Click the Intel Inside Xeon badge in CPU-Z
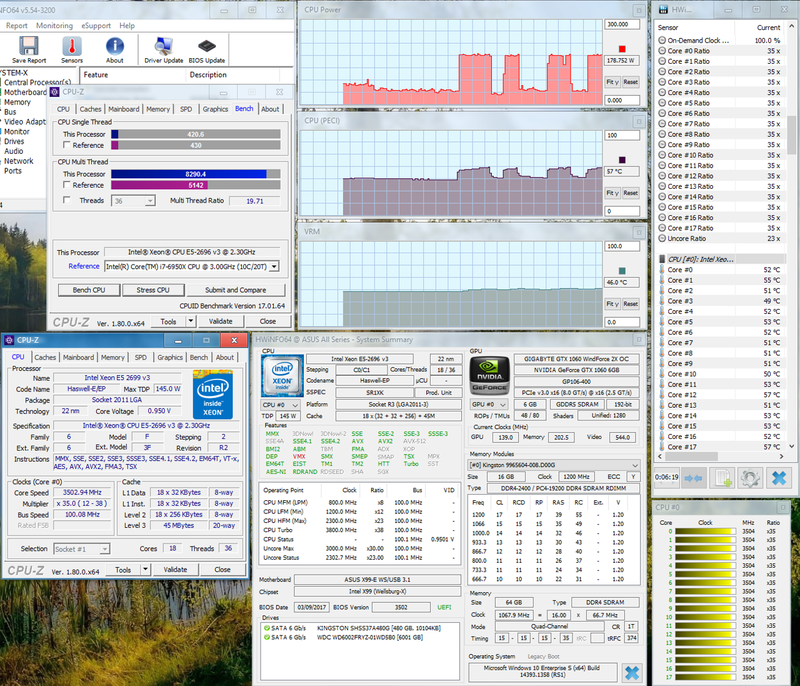 pos(213,394)
